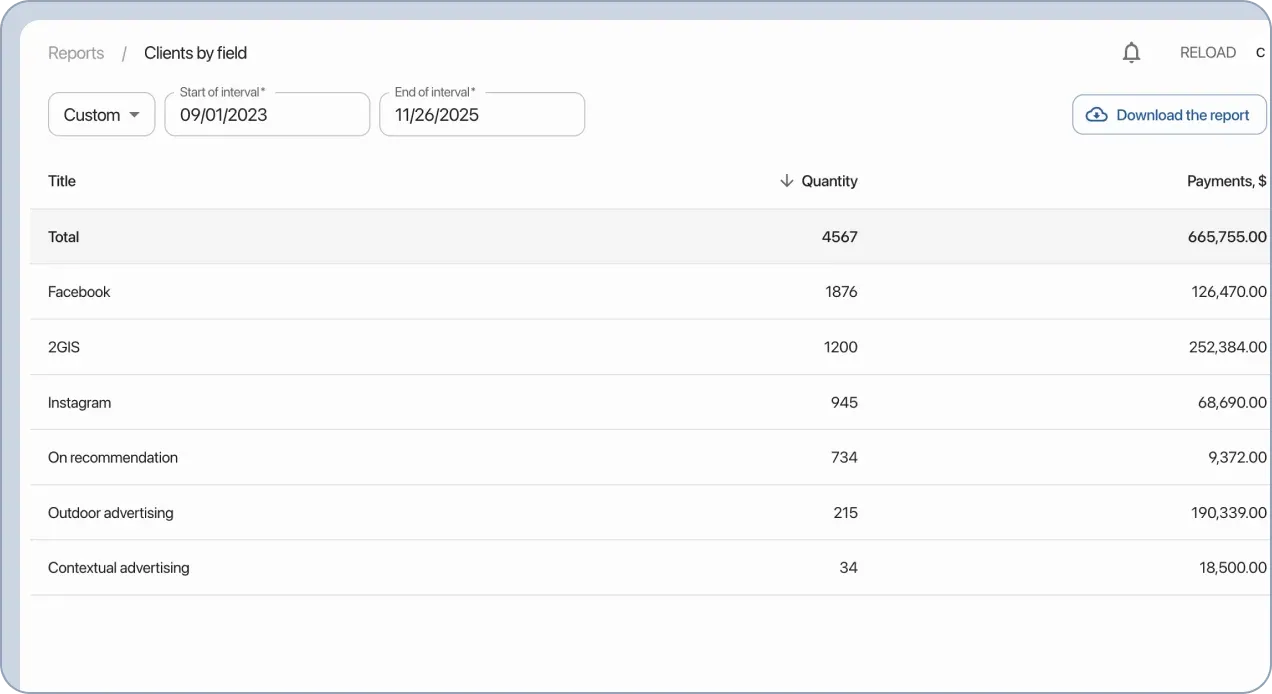
Task: Click the End of interval date field
Action: pyautogui.click(x=481, y=115)
